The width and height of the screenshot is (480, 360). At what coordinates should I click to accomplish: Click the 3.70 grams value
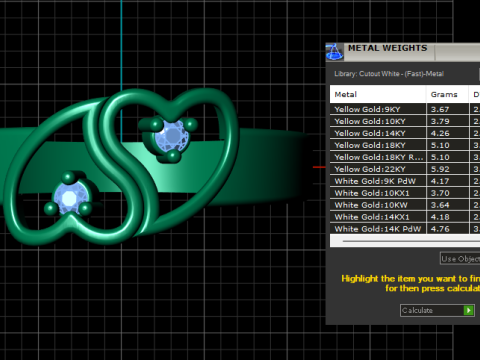click(x=440, y=193)
